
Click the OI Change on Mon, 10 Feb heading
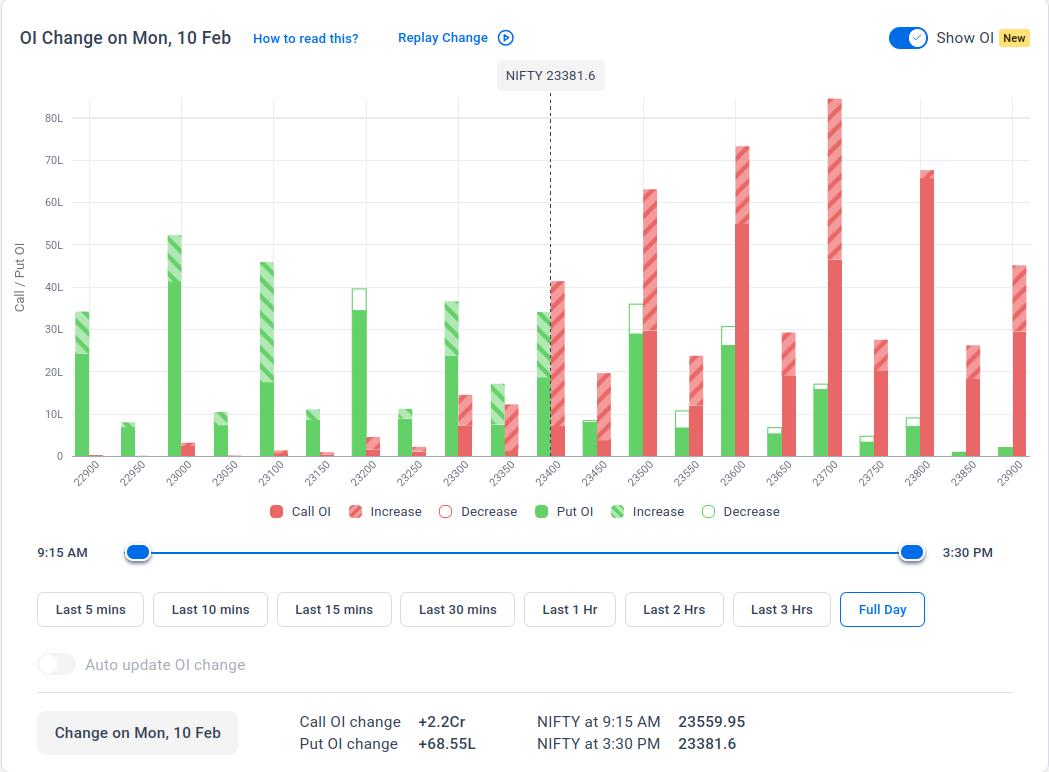click(125, 38)
